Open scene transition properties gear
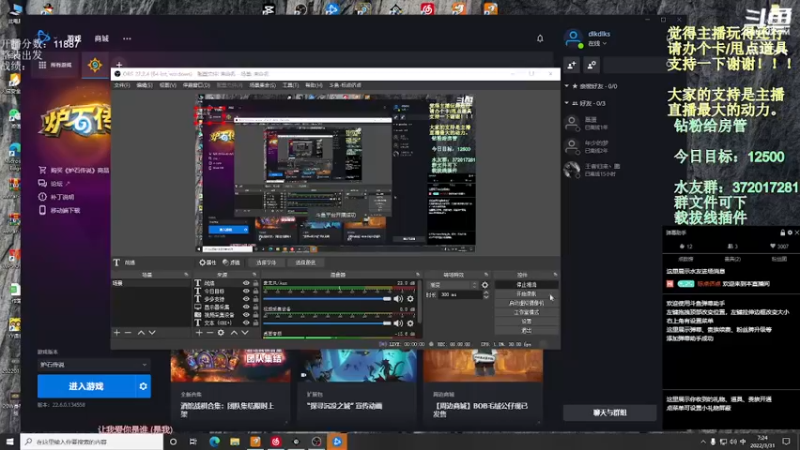 click(x=485, y=285)
